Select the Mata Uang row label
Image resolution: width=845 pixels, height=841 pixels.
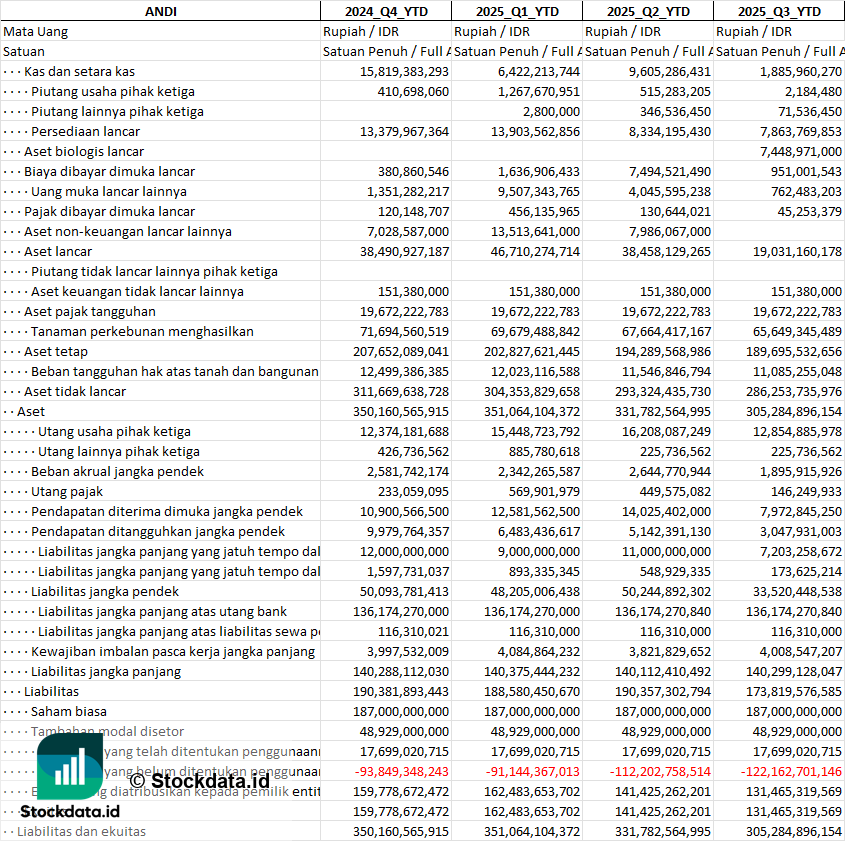(x=36, y=31)
